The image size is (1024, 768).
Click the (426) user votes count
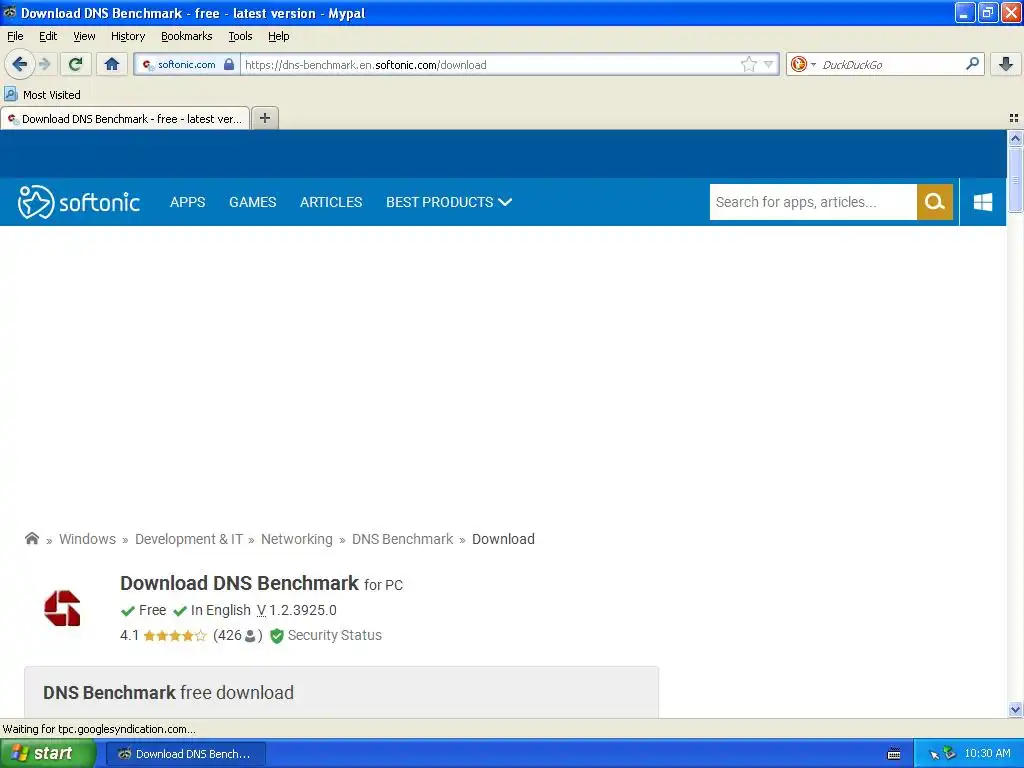click(x=238, y=635)
